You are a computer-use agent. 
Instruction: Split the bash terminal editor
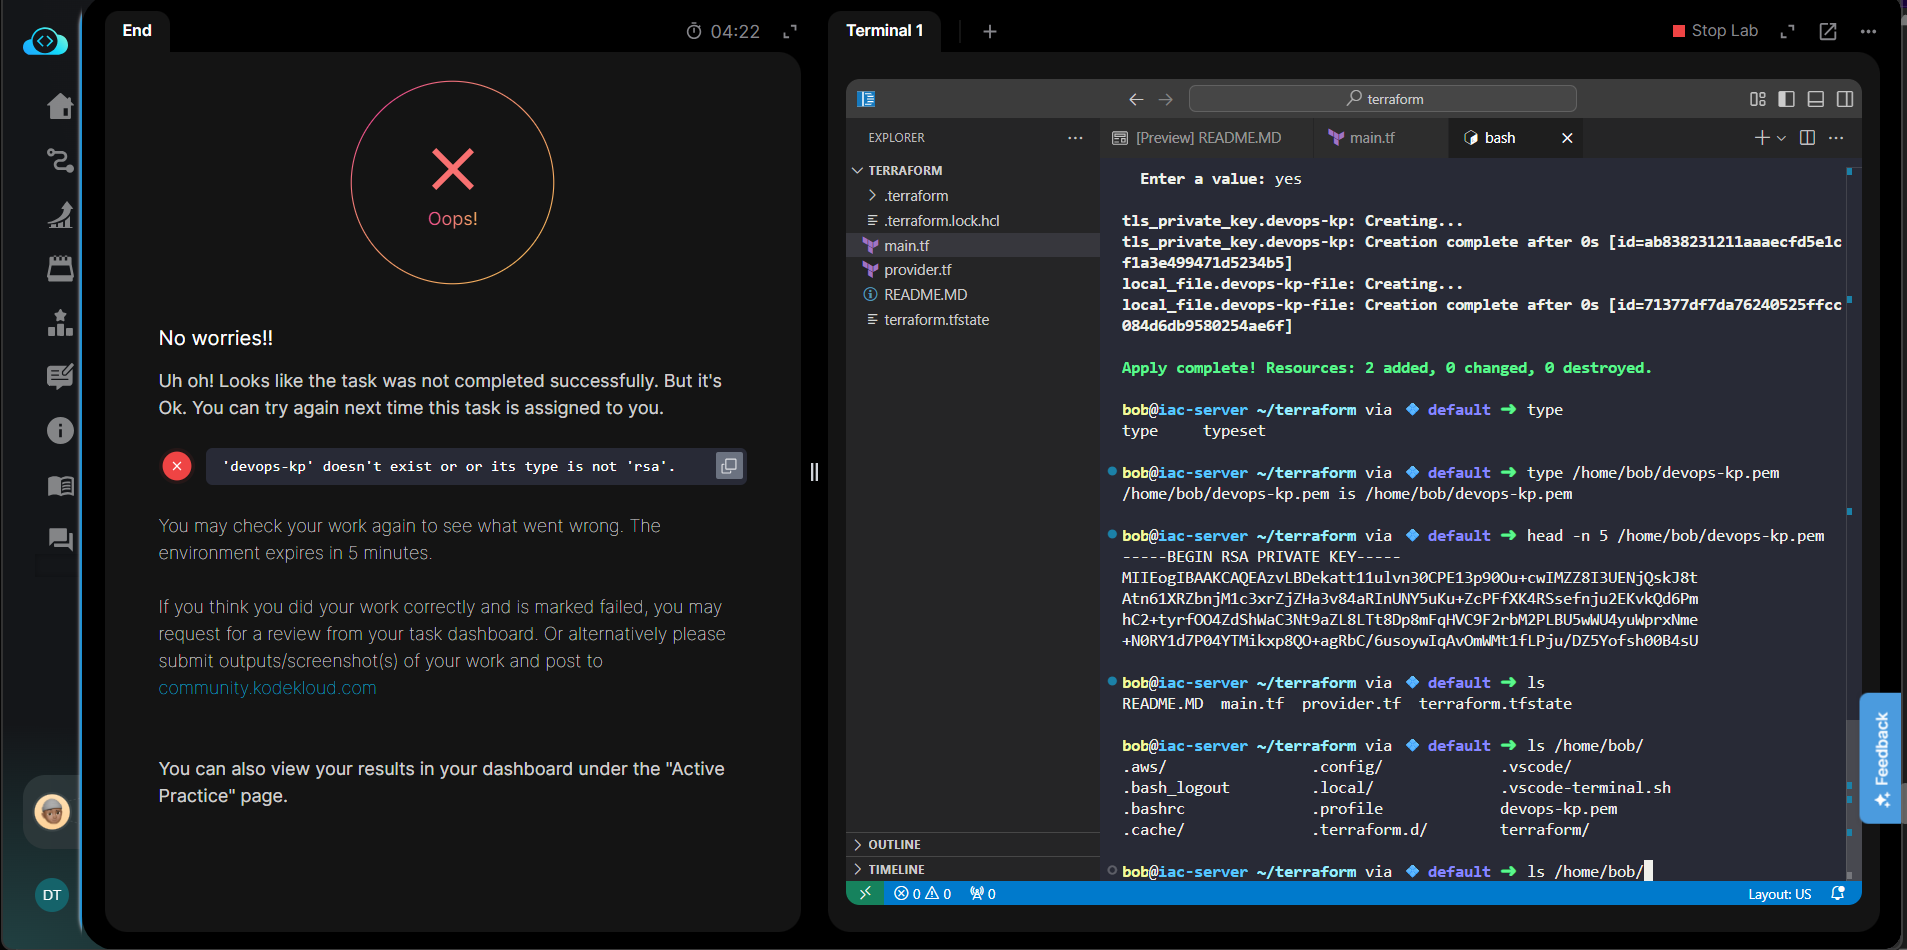click(x=1806, y=138)
